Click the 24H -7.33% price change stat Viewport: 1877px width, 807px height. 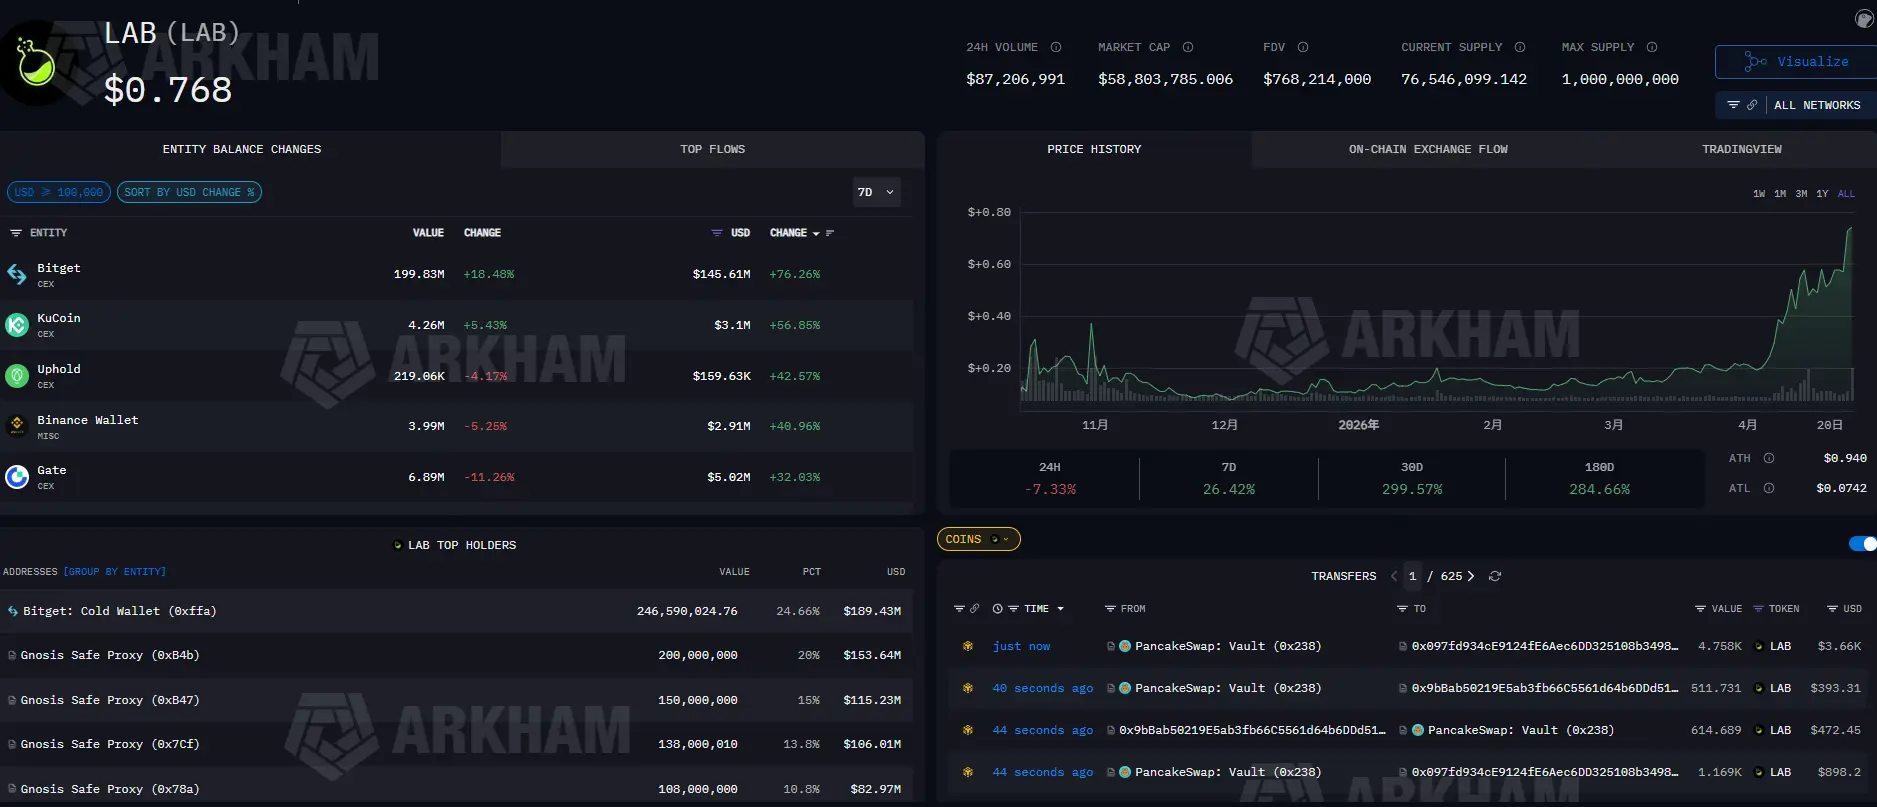[1050, 479]
